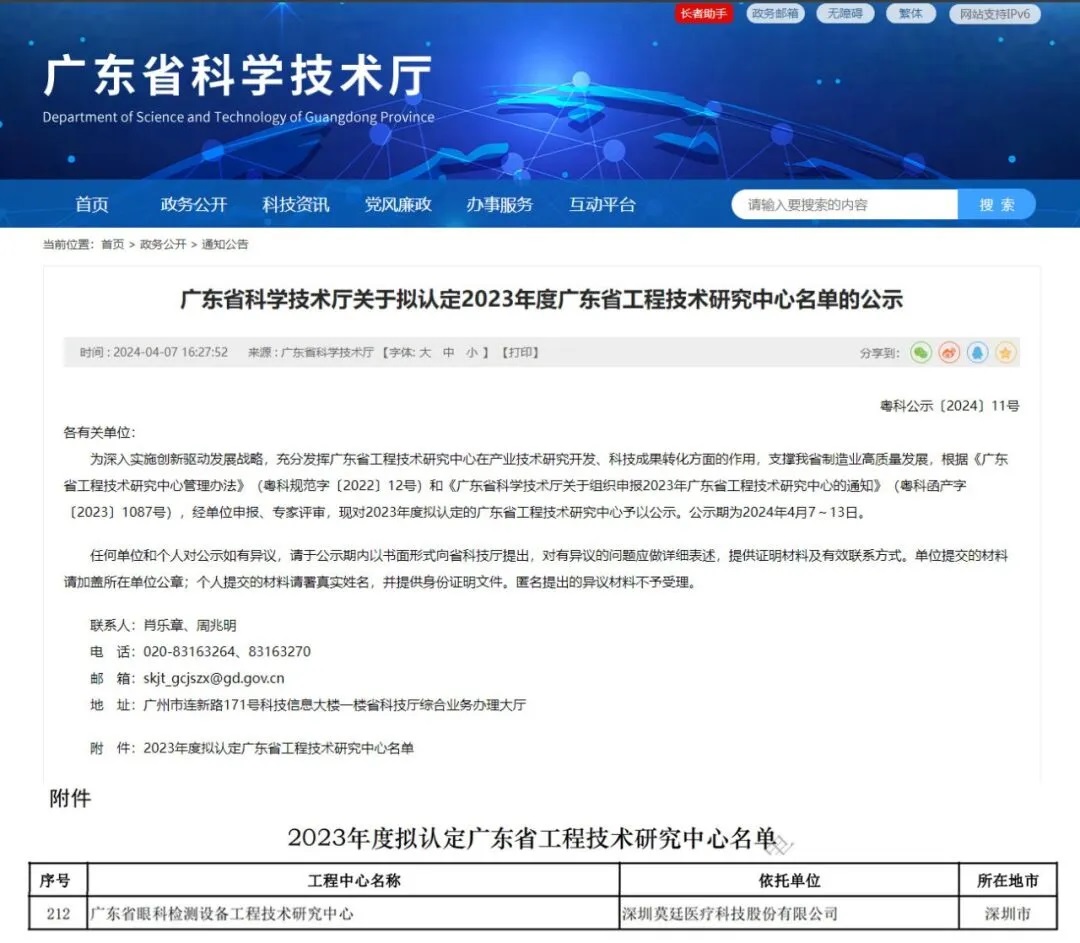This screenshot has height=943, width=1080.
Task: Click the 工程中心名称 column header
Action: coord(354,880)
